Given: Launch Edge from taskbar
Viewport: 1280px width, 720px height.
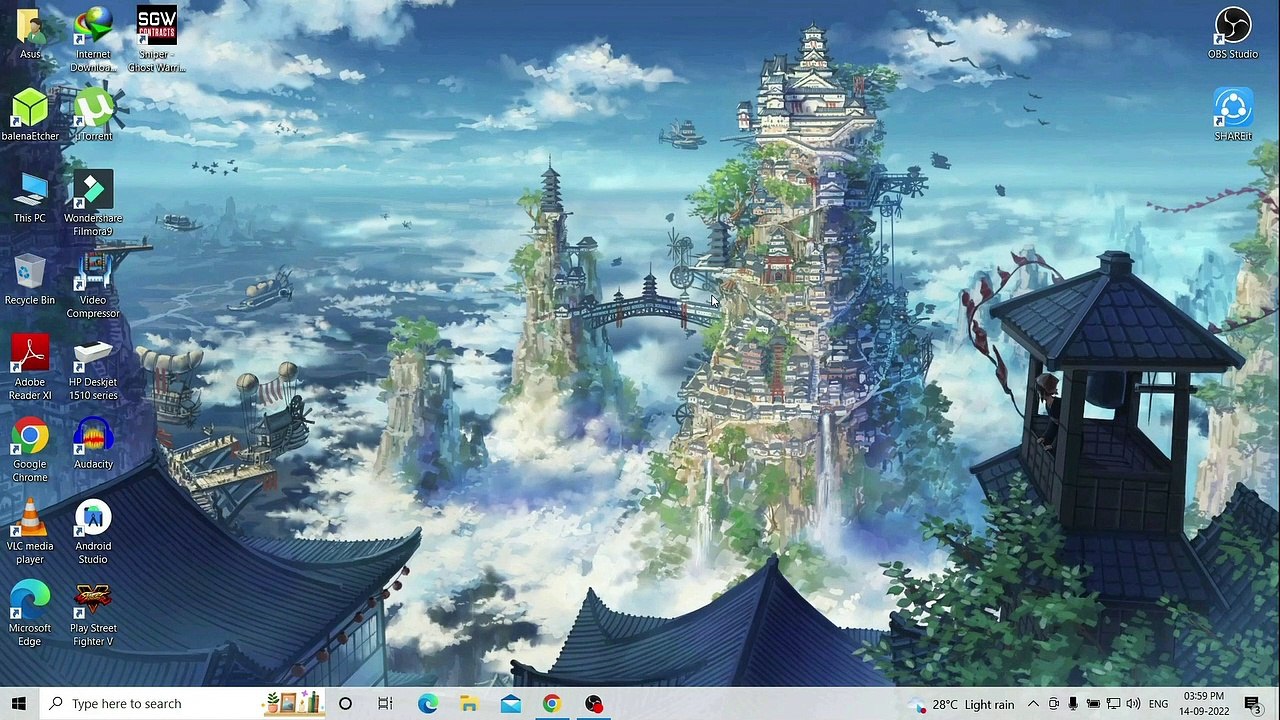Looking at the screenshot, I should point(427,704).
